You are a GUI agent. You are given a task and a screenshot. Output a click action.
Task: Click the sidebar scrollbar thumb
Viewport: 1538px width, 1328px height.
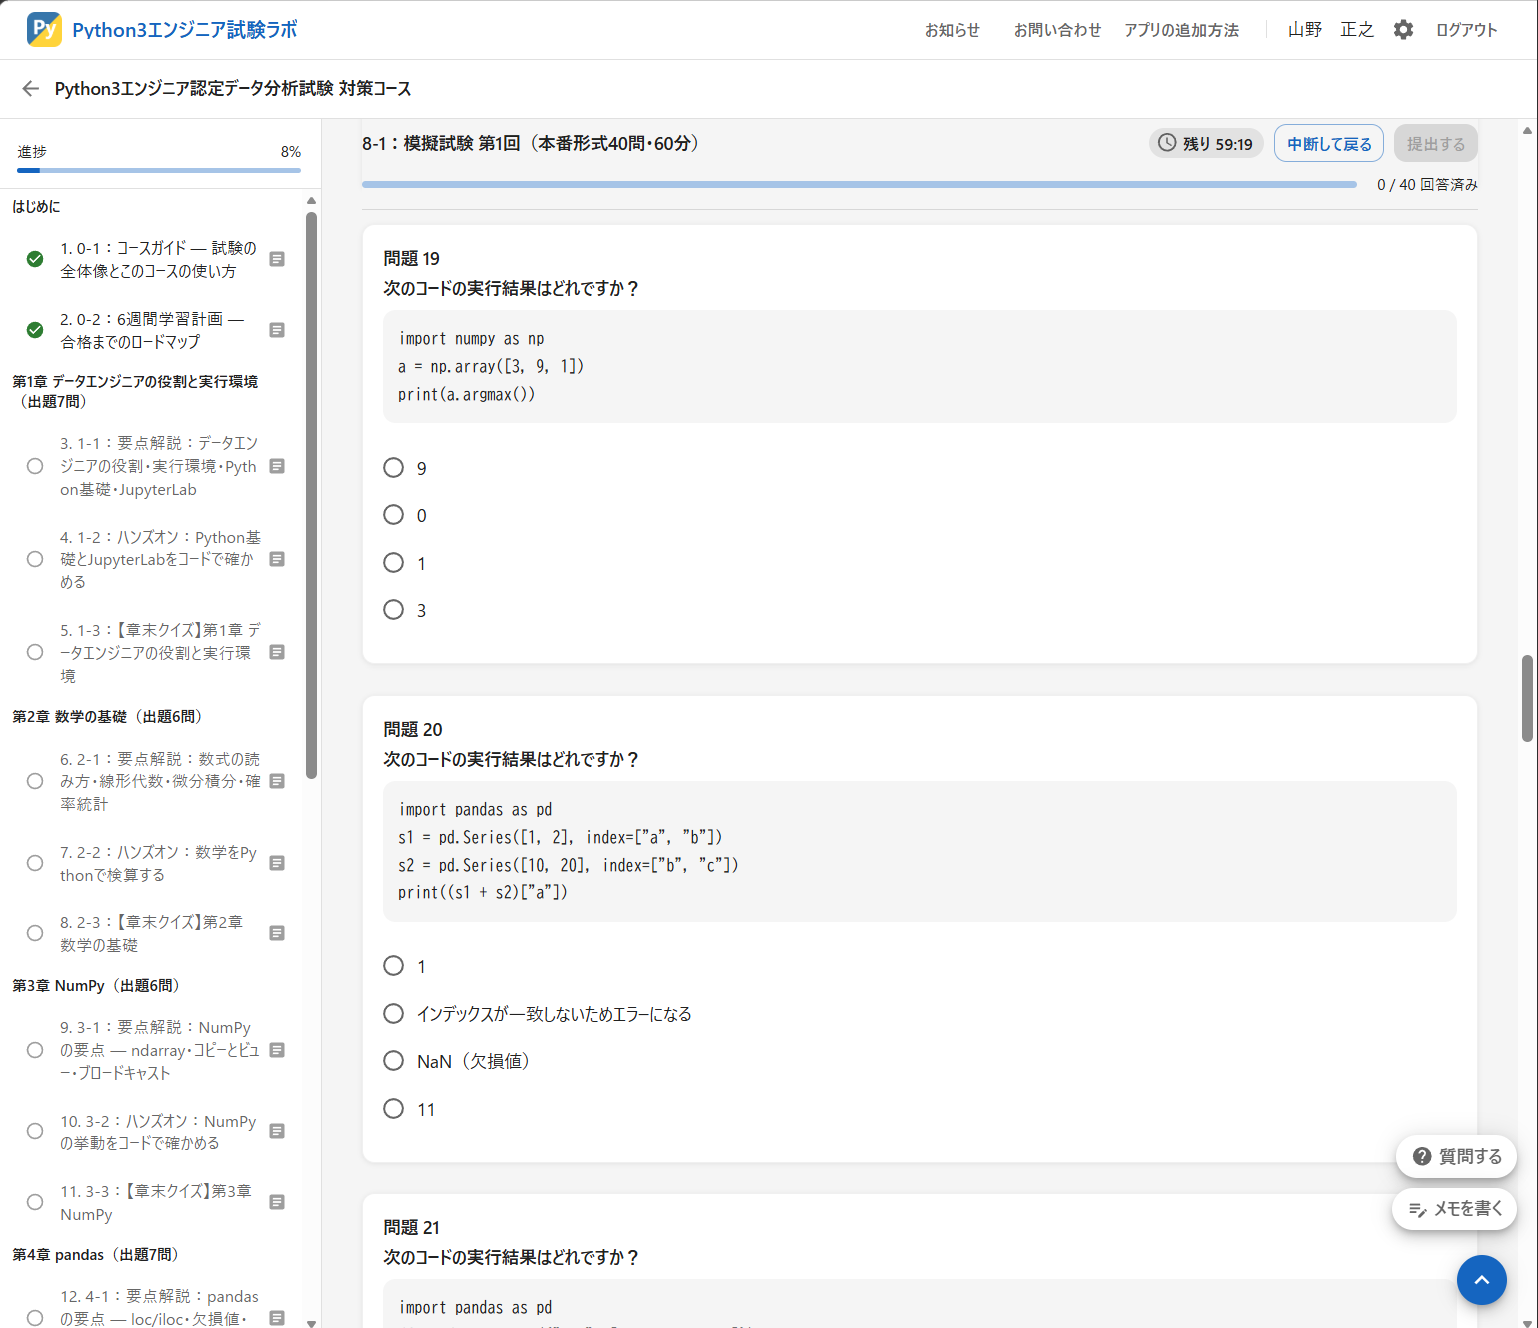(x=311, y=495)
